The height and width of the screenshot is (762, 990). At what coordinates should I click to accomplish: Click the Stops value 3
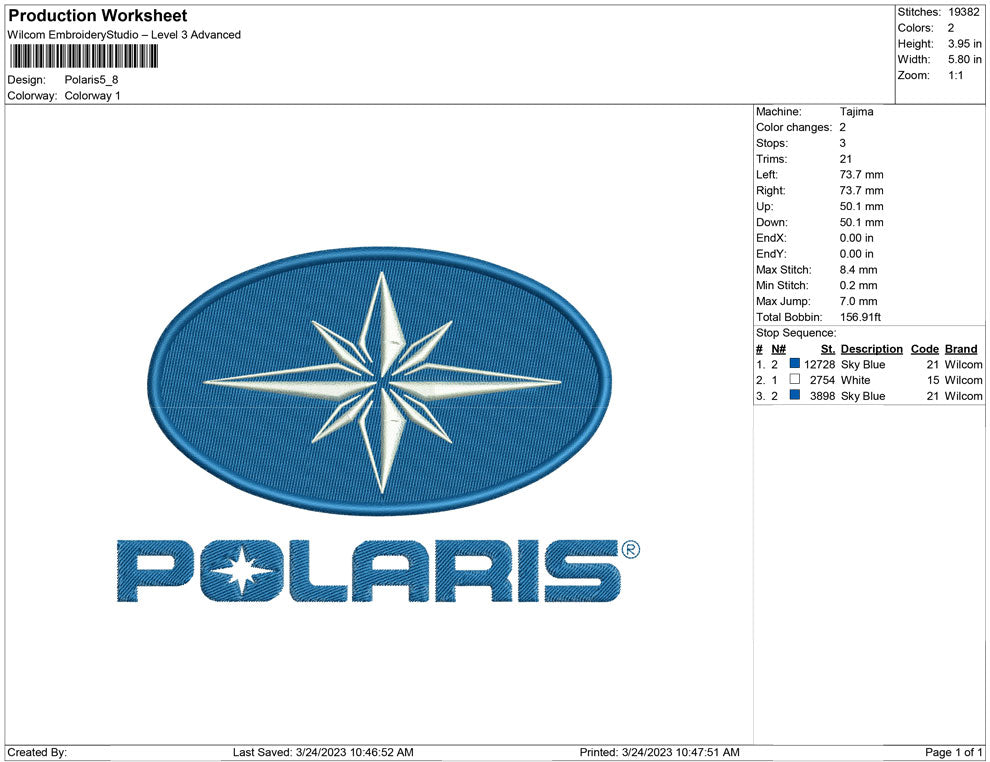842,143
